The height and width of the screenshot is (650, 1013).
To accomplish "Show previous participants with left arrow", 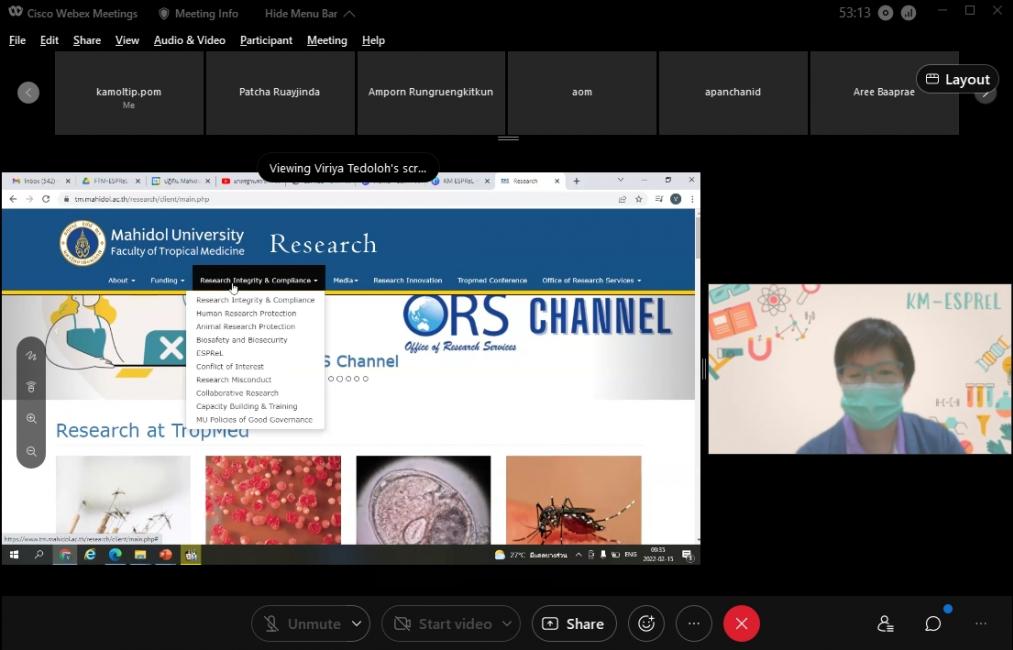I will coord(28,92).
